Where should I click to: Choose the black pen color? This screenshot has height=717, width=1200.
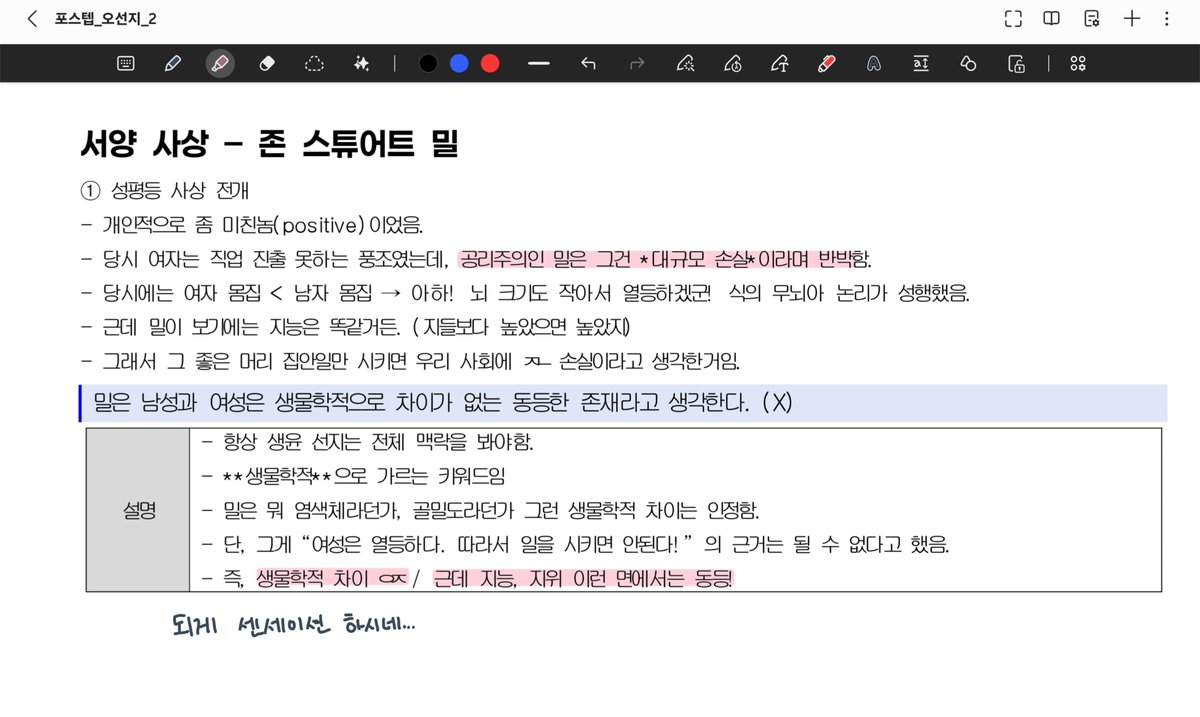pyautogui.click(x=428, y=64)
